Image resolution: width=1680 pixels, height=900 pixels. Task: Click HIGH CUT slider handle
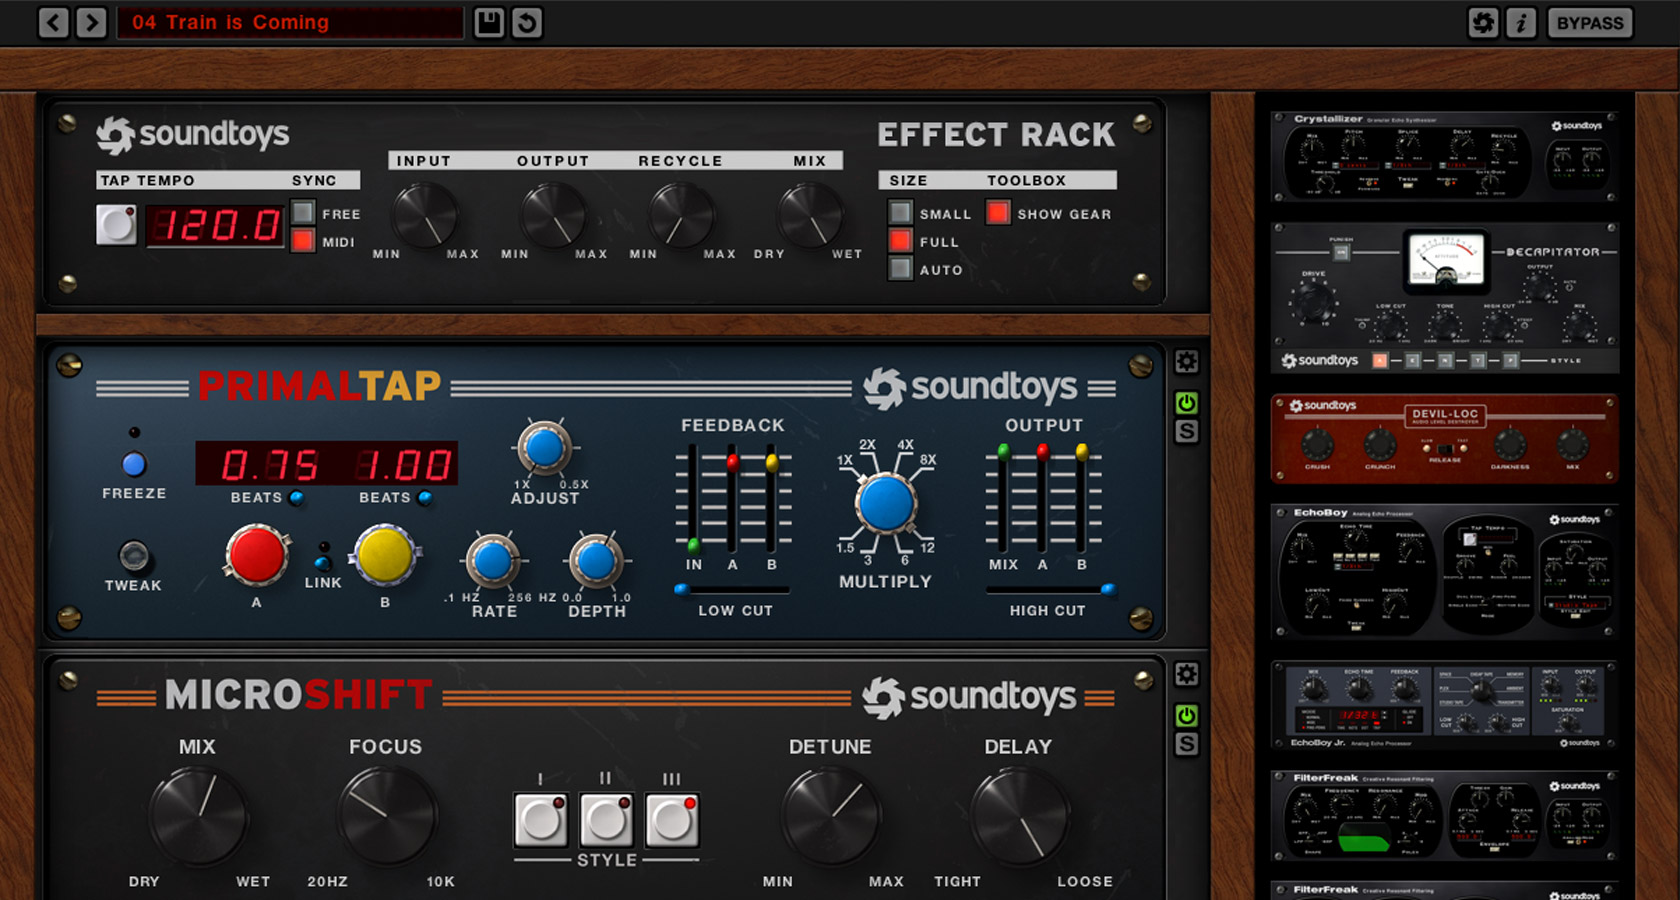1108,589
